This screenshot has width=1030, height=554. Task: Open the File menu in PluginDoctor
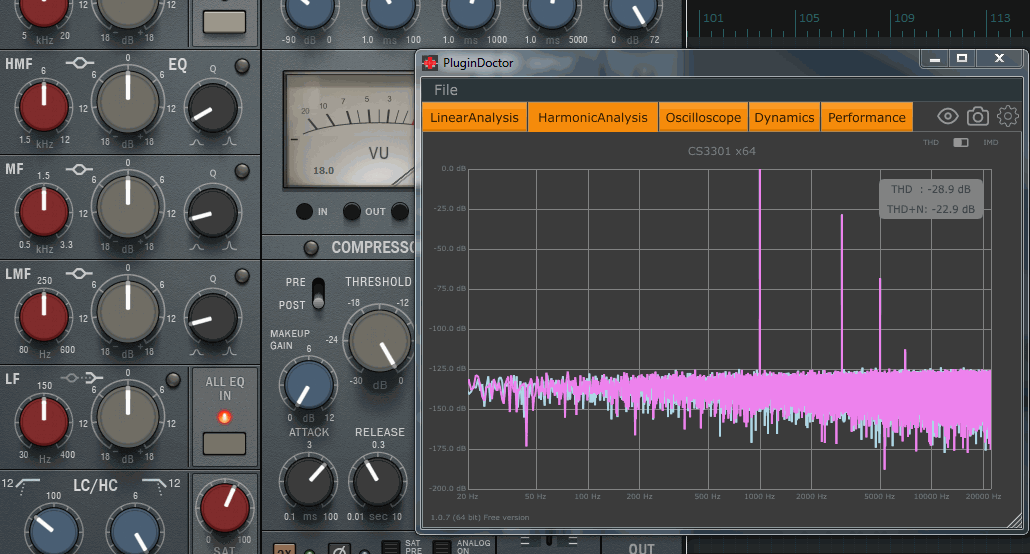[445, 90]
